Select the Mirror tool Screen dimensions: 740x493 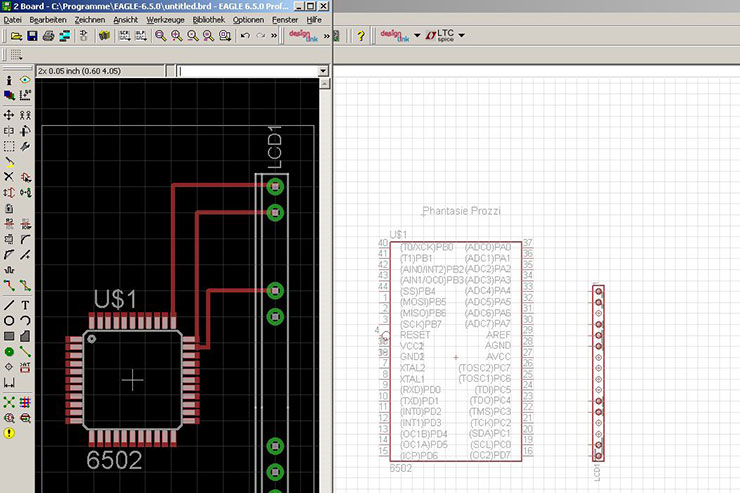9,131
